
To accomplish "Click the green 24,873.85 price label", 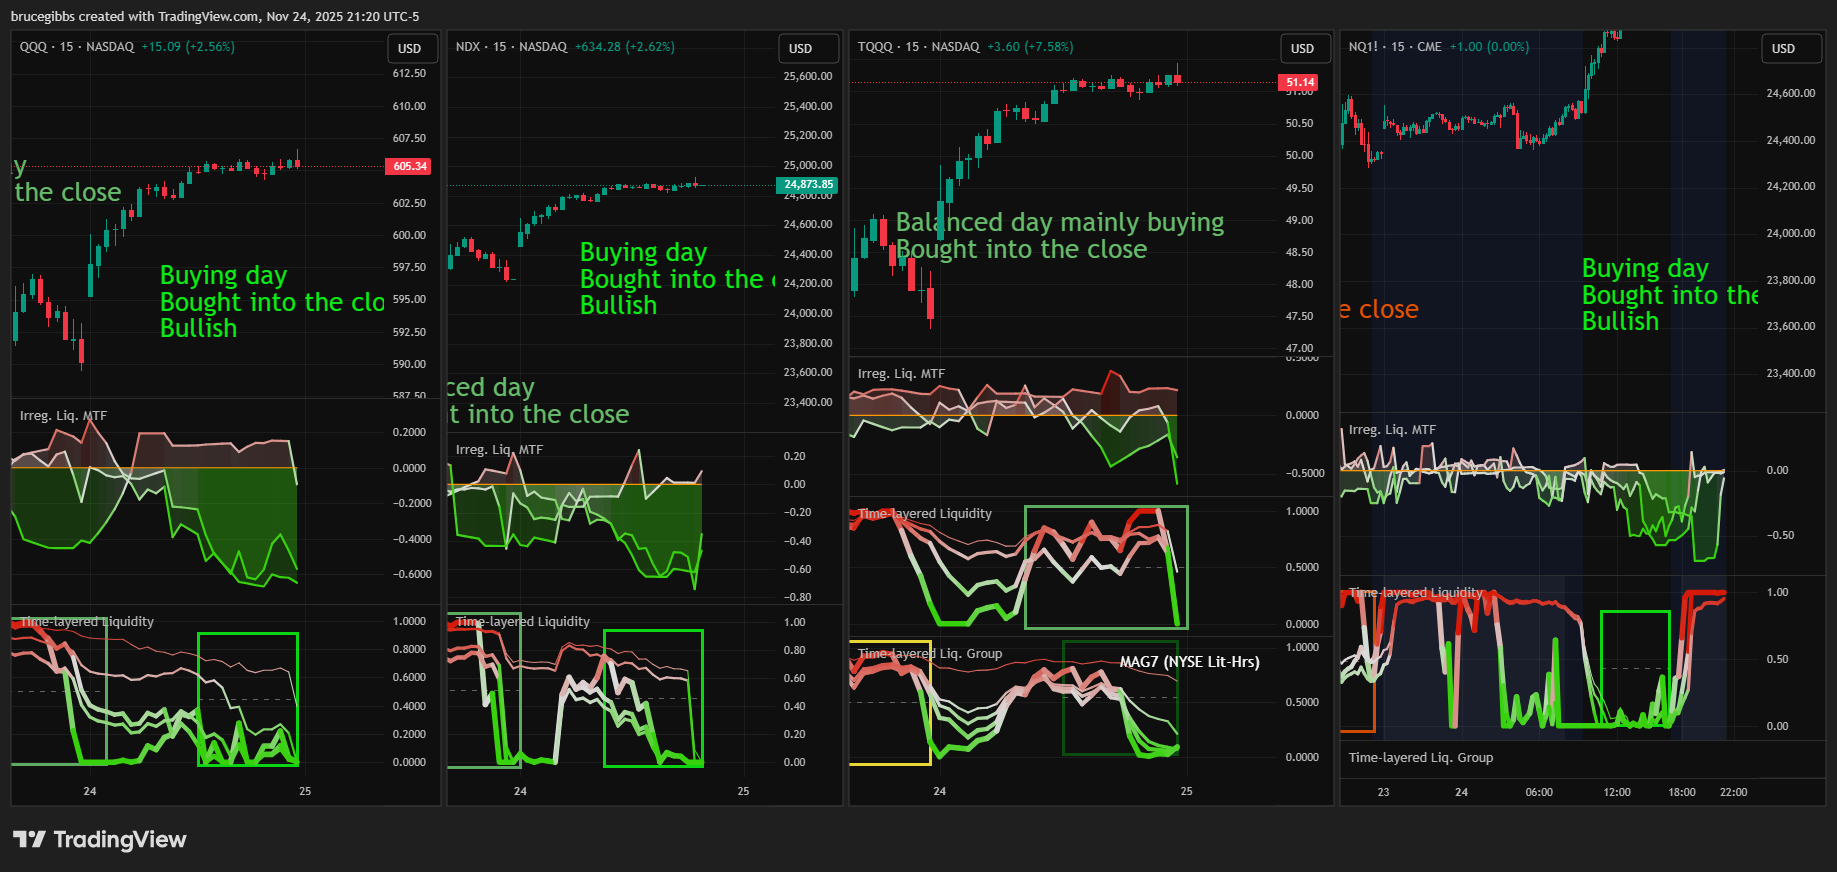I will (x=807, y=184).
